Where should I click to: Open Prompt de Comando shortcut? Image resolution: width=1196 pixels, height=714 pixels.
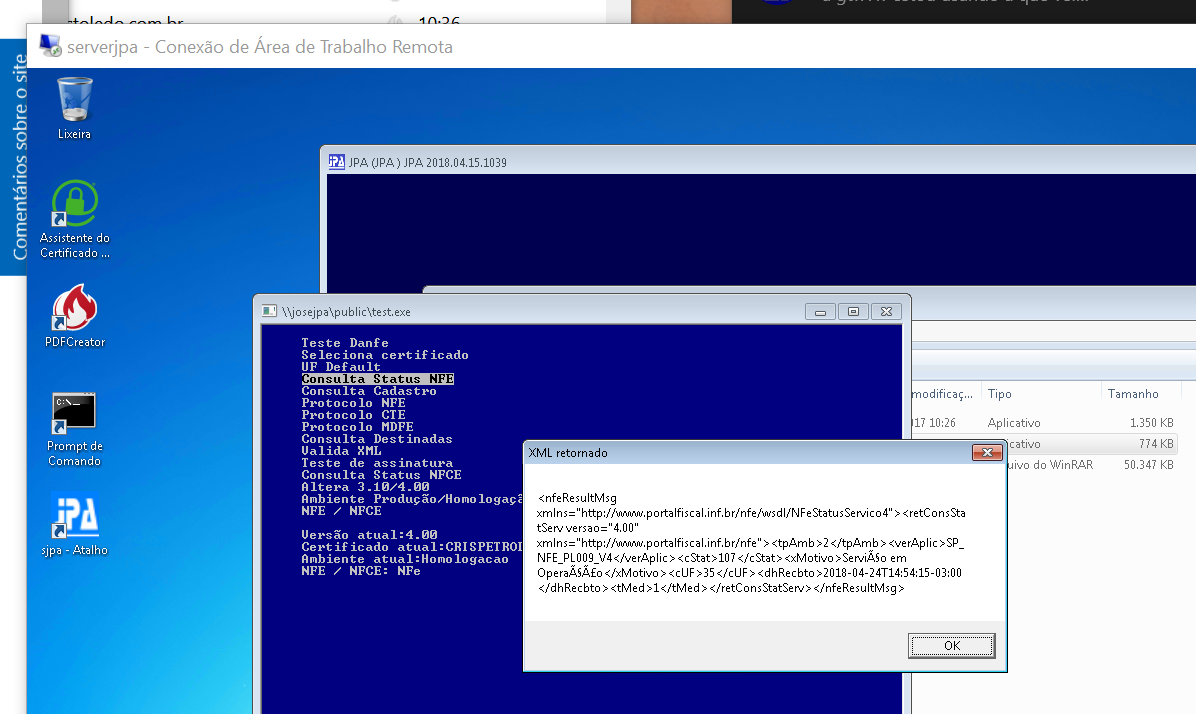point(75,412)
